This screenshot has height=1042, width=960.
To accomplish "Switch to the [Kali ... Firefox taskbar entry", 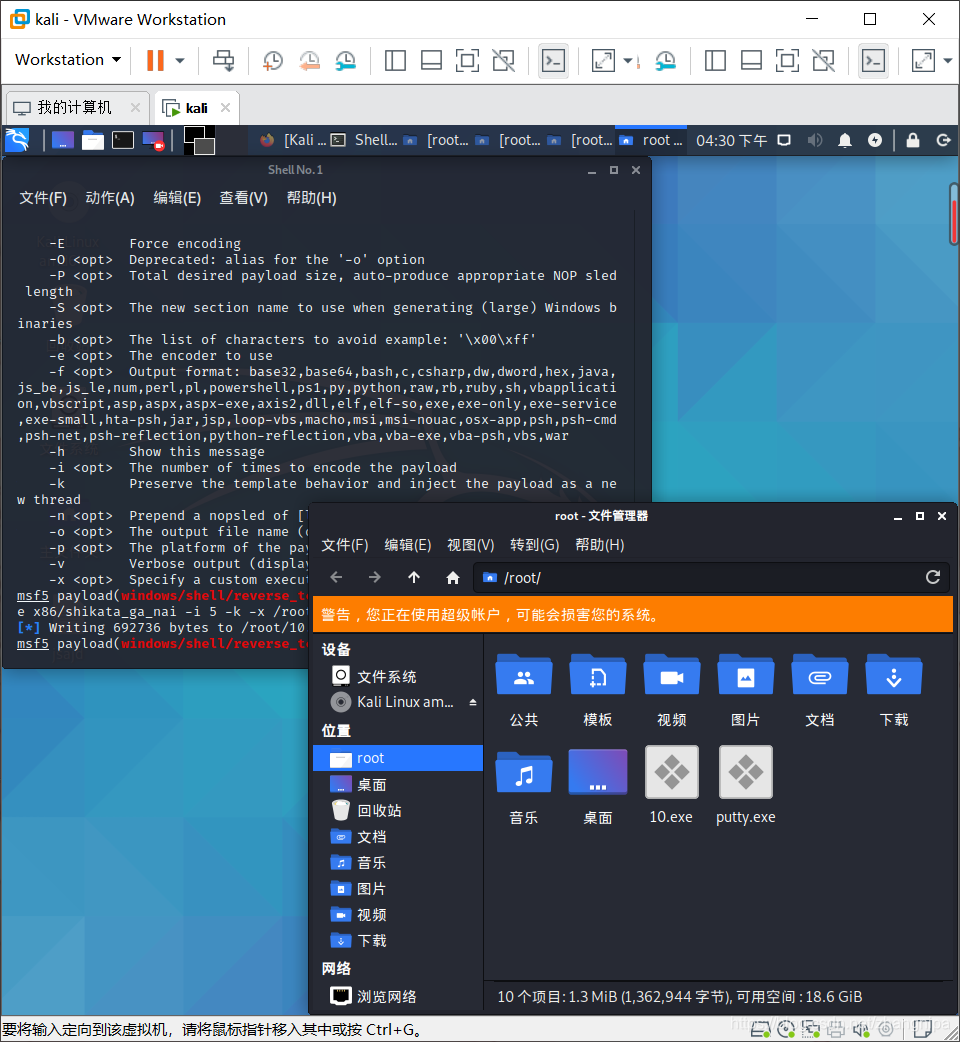I will [x=293, y=140].
